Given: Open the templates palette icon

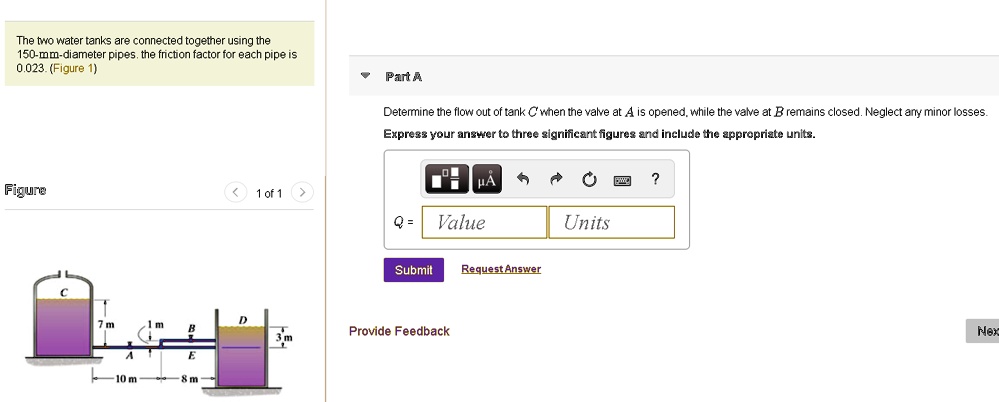Looking at the screenshot, I should (447, 180).
